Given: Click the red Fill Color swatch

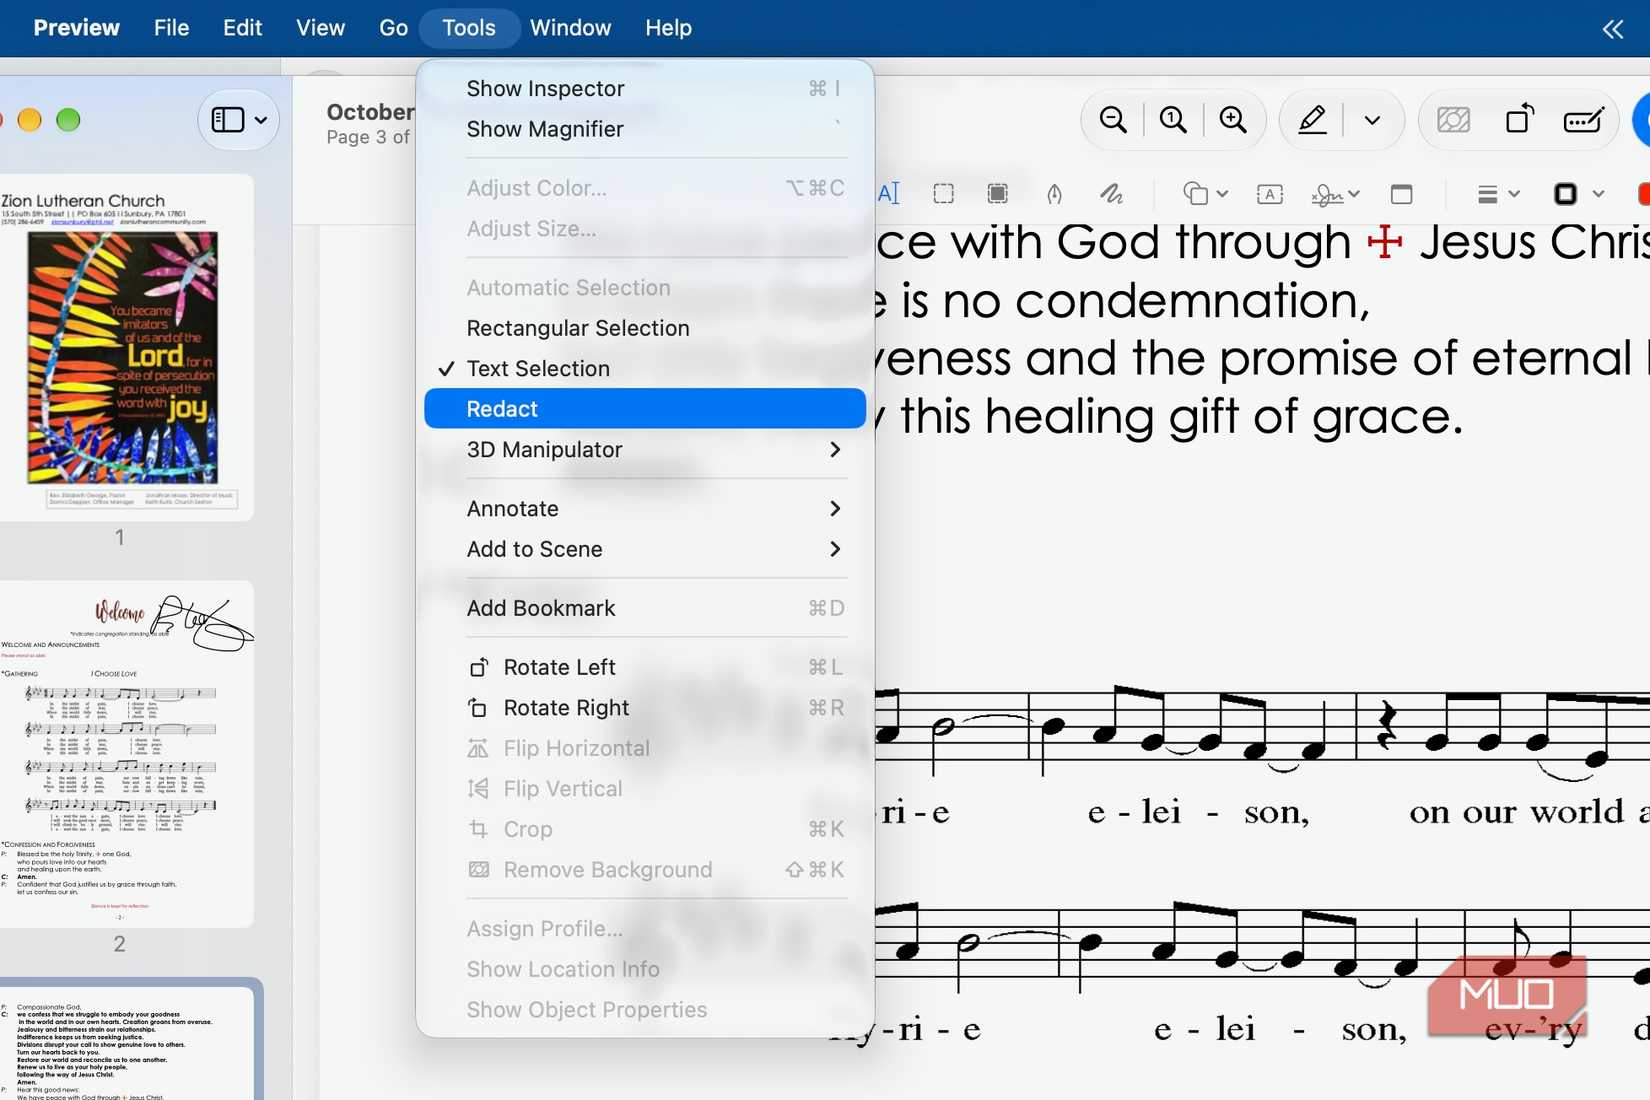Looking at the screenshot, I should click(x=1643, y=194).
